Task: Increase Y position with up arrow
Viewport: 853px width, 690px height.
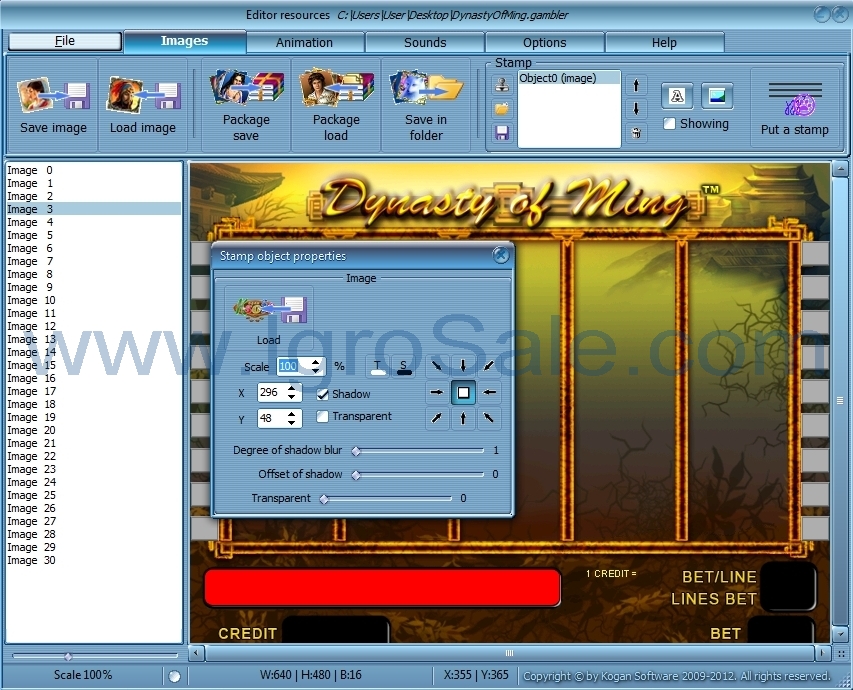Action: [293, 413]
